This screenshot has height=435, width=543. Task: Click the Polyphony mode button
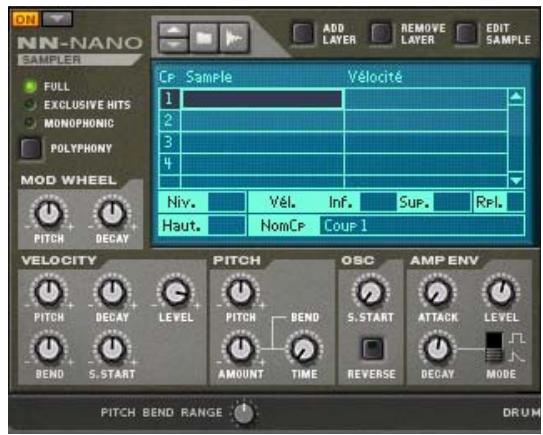31,149
